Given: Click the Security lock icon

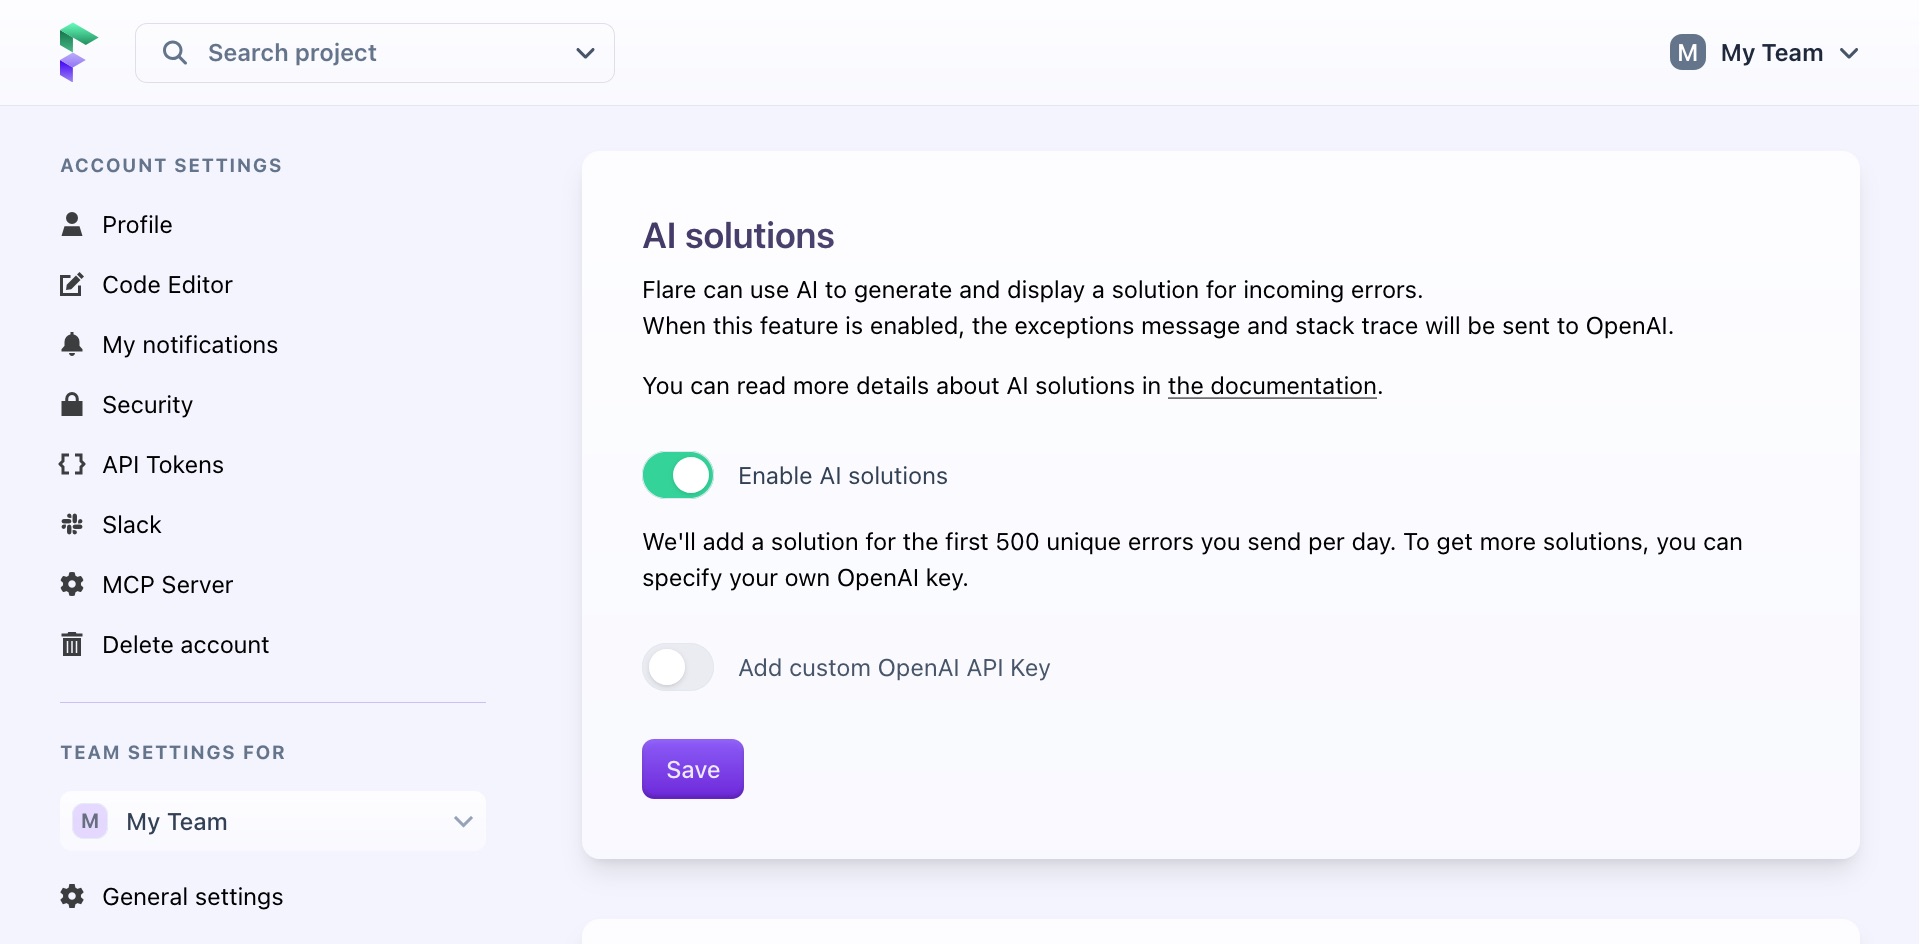Looking at the screenshot, I should [72, 404].
